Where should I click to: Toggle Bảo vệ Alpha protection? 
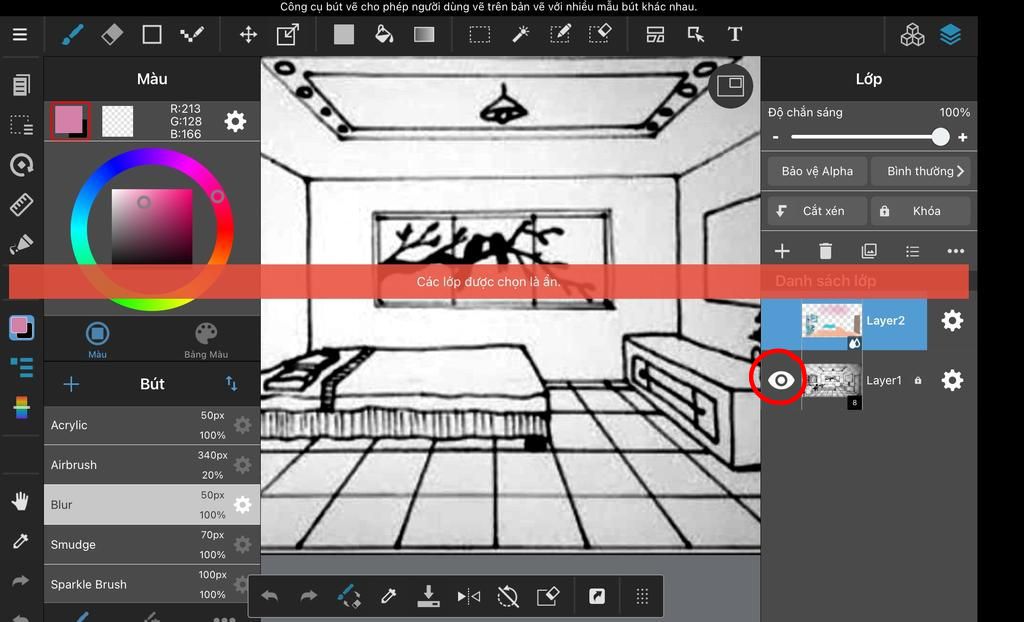817,171
